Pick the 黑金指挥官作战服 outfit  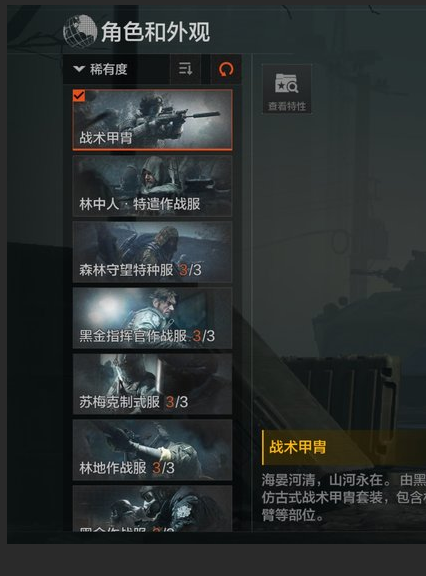[x=152, y=318]
